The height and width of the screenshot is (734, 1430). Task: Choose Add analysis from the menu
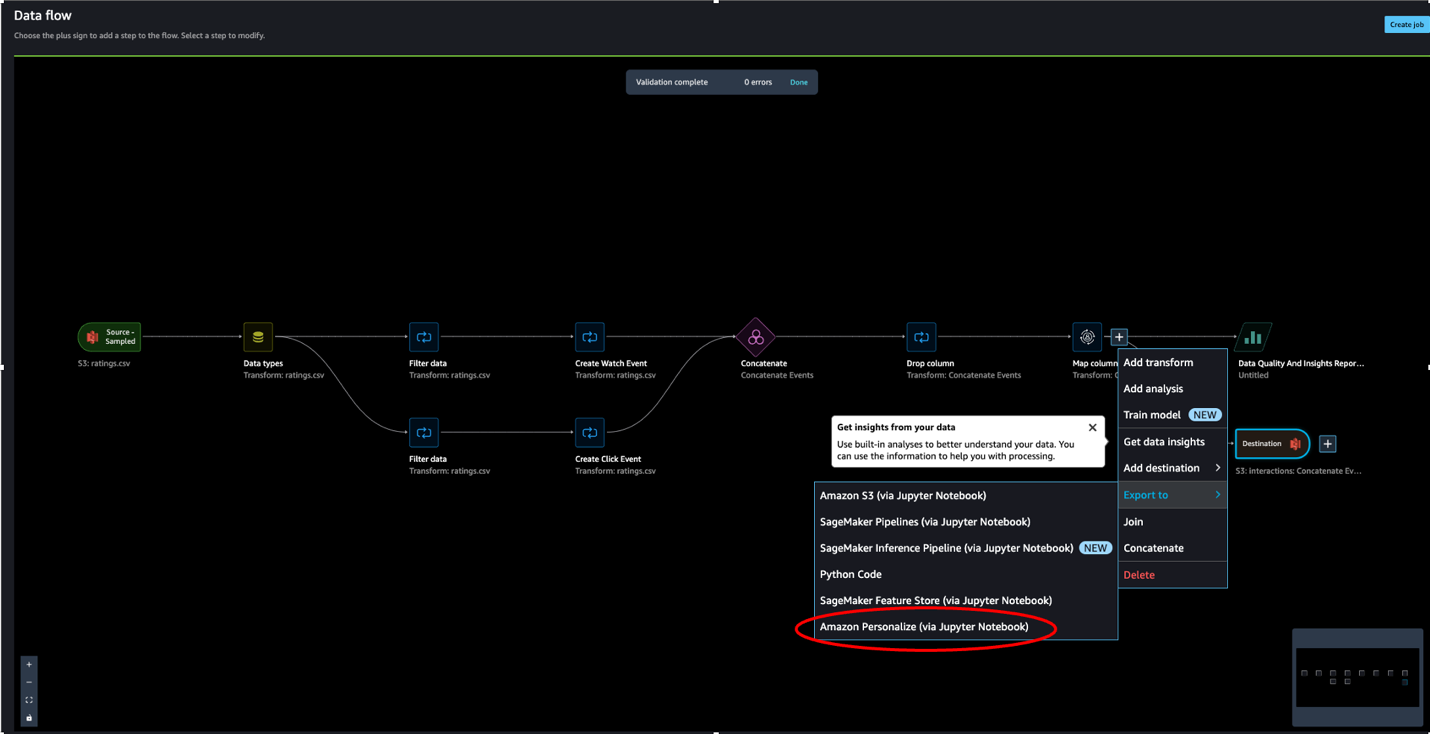click(1172, 388)
